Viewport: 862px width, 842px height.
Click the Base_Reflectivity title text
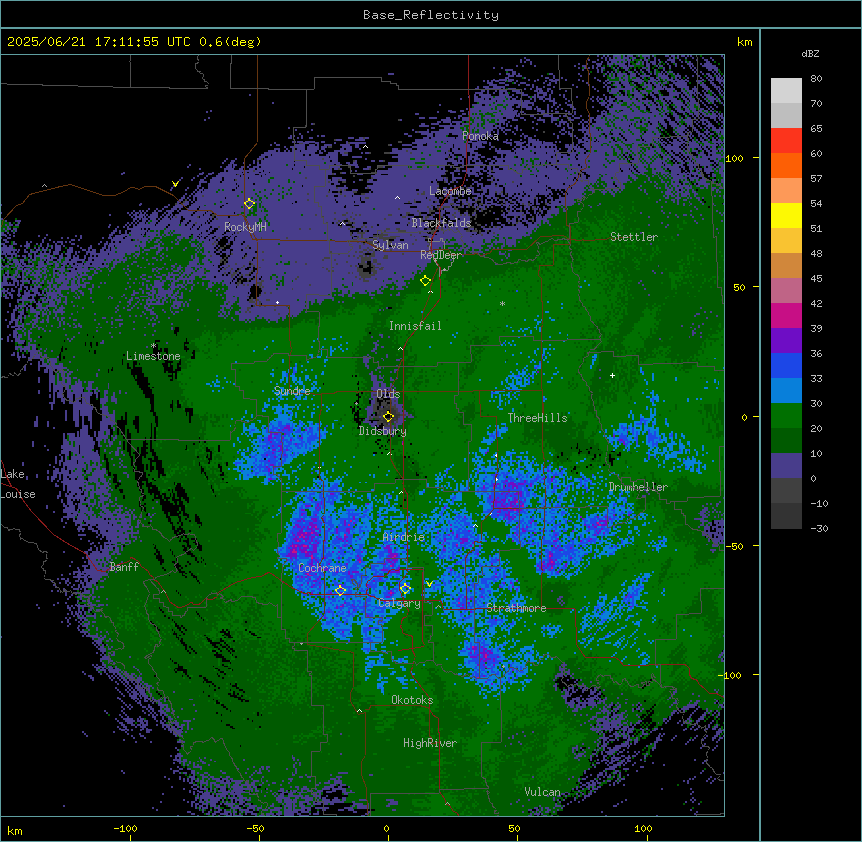pos(431,15)
